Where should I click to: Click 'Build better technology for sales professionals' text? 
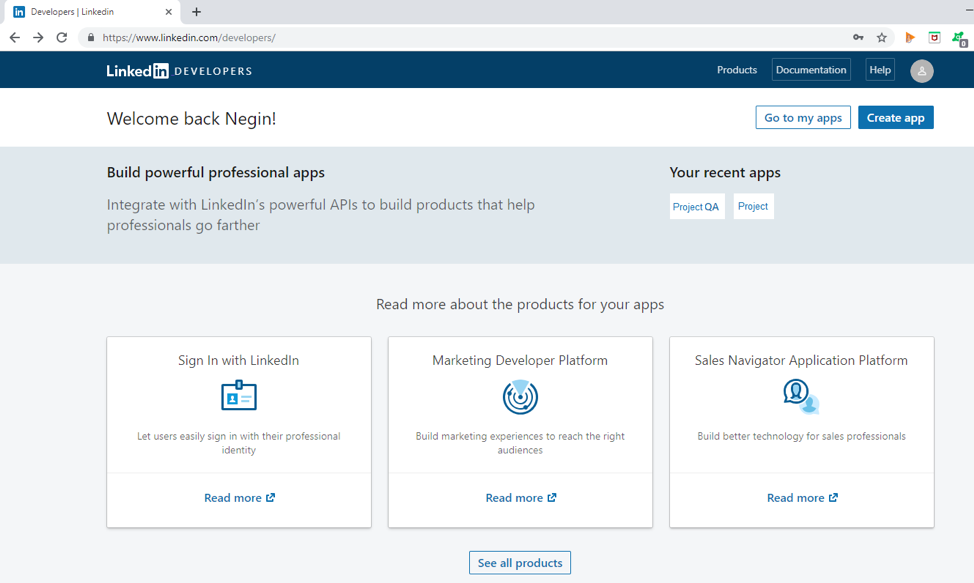click(x=801, y=436)
